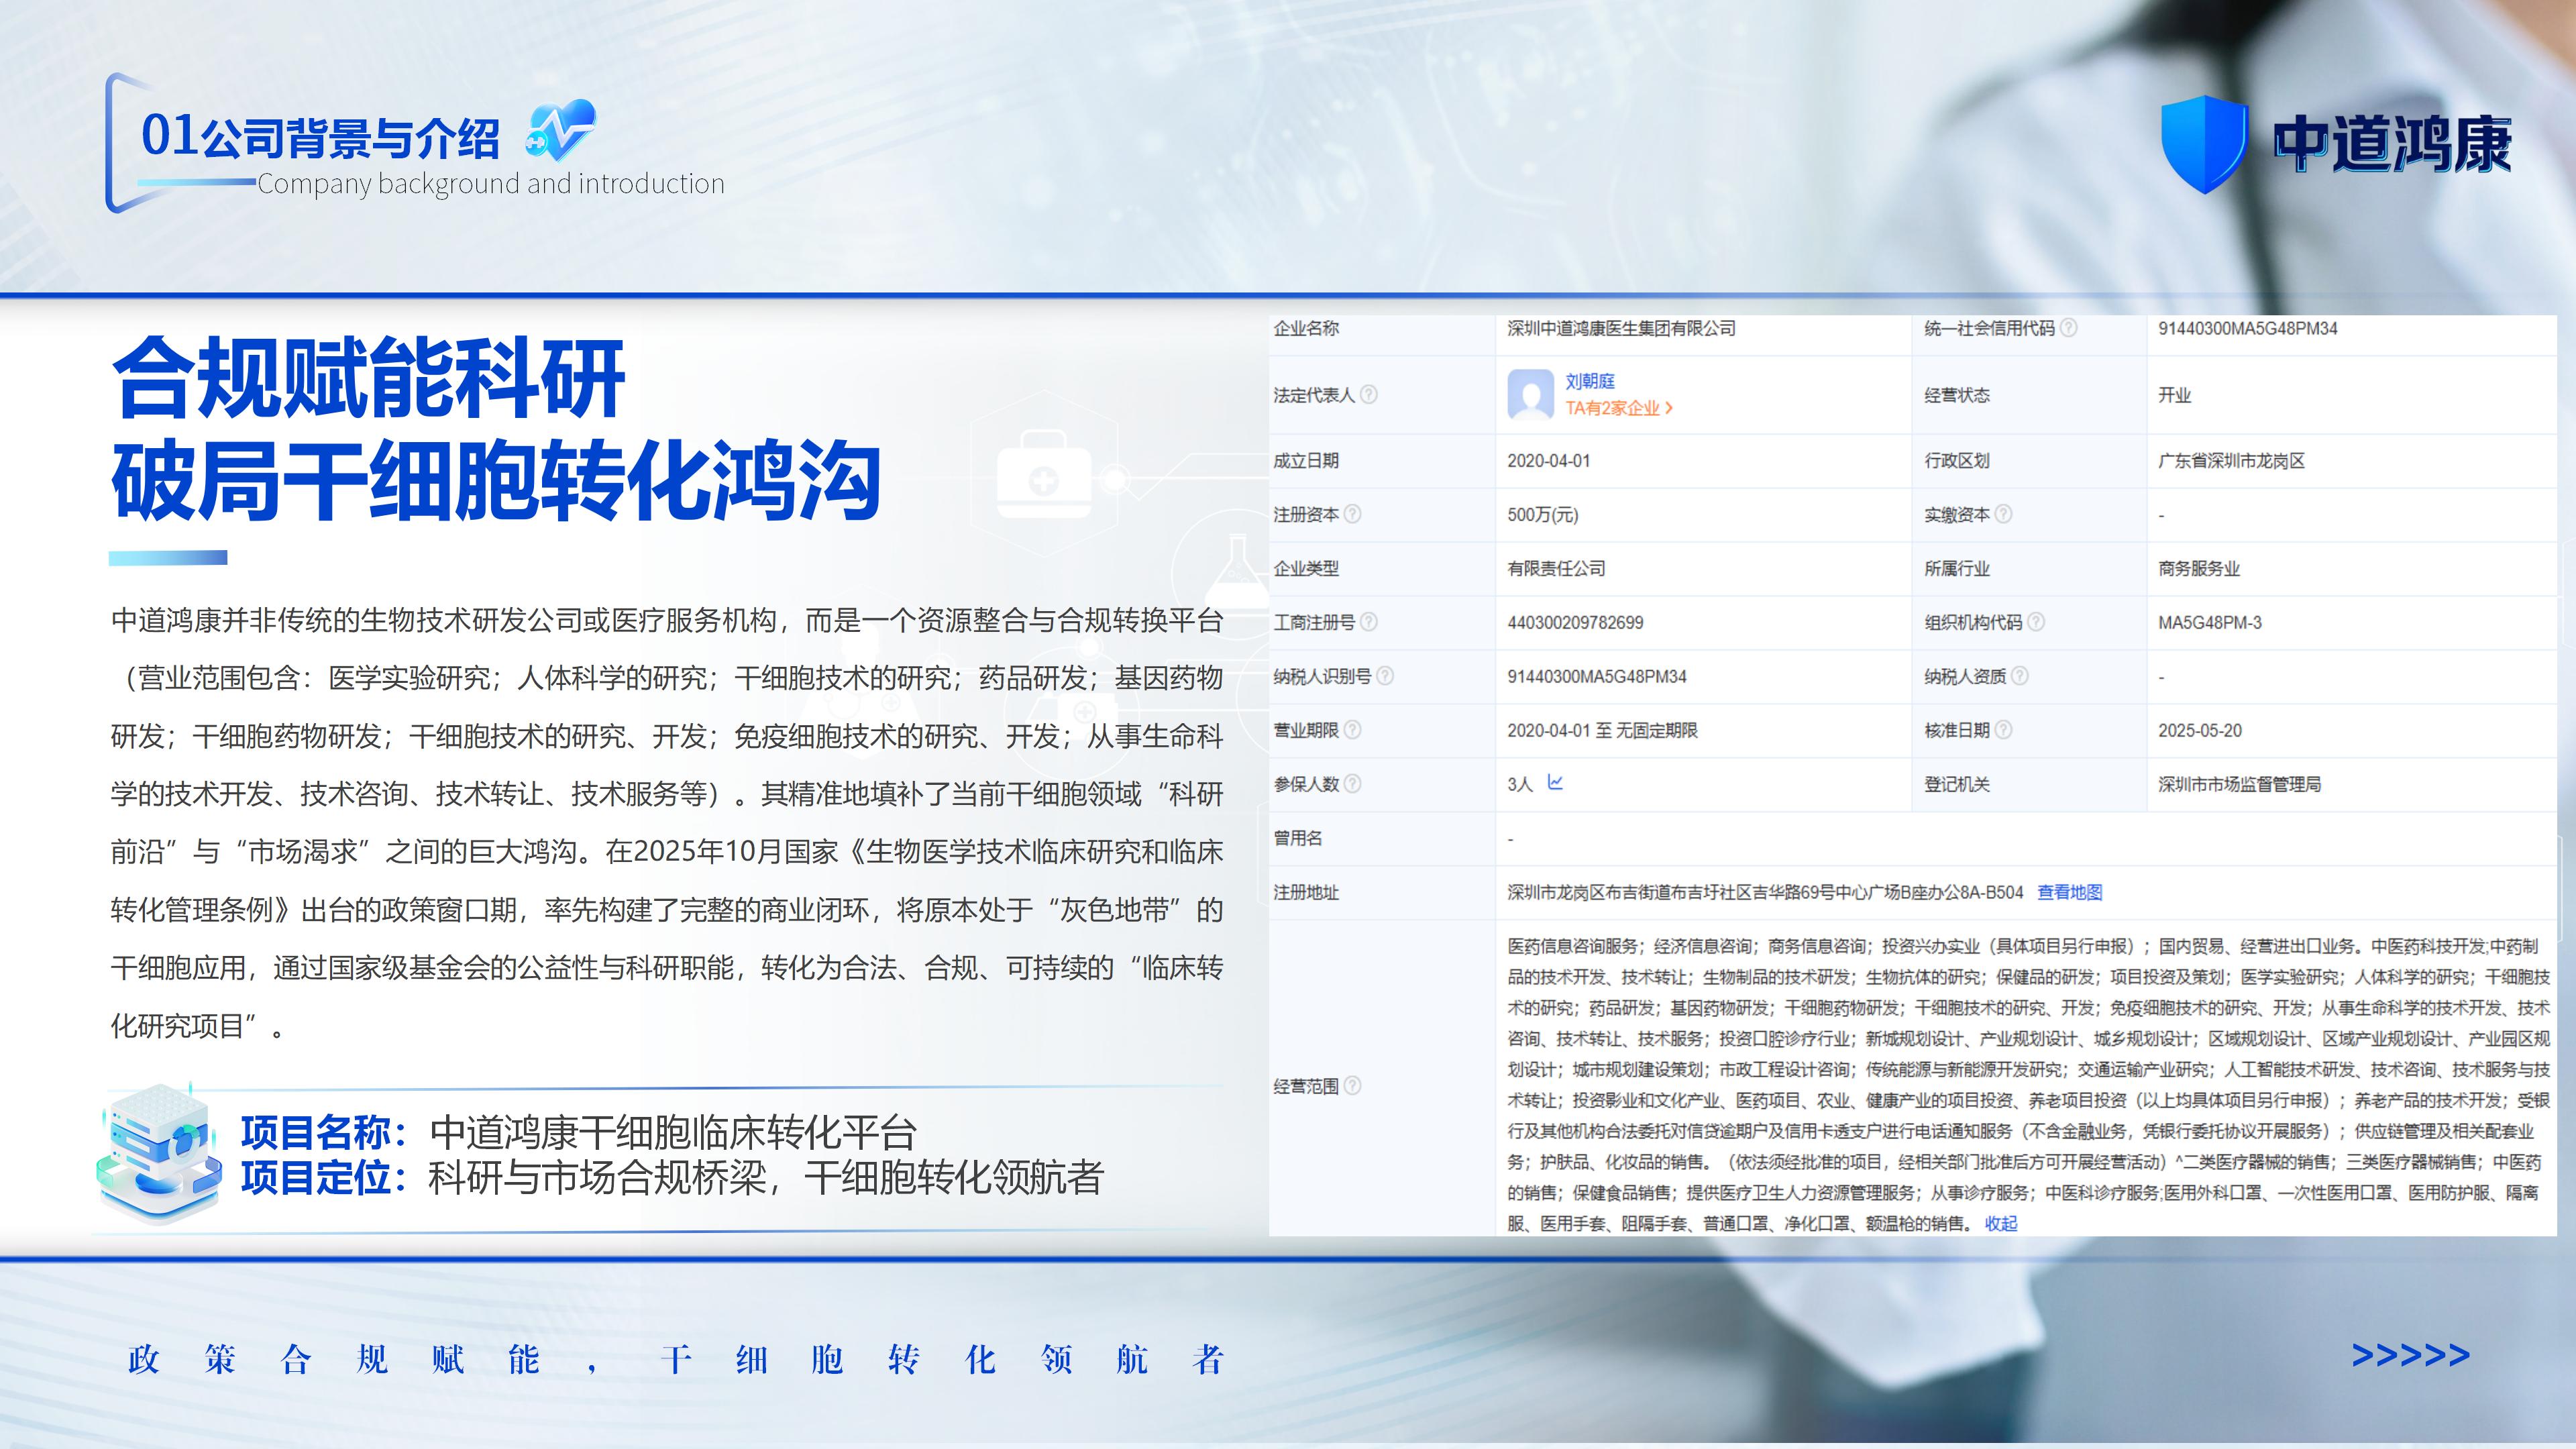Click the 有限责任公司 company type value
The height and width of the screenshot is (1449, 2576).
(1556, 568)
